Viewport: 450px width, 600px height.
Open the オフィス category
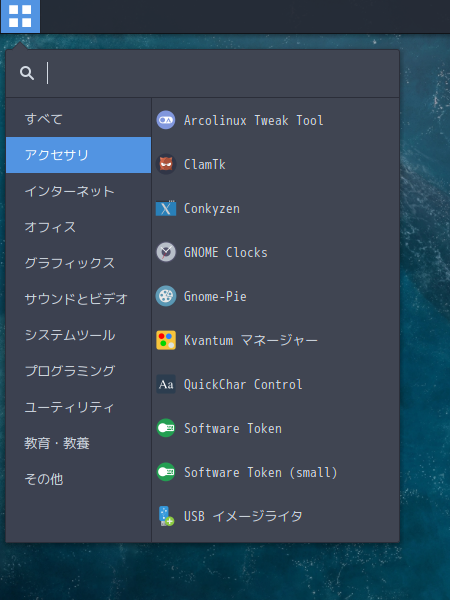(78, 227)
